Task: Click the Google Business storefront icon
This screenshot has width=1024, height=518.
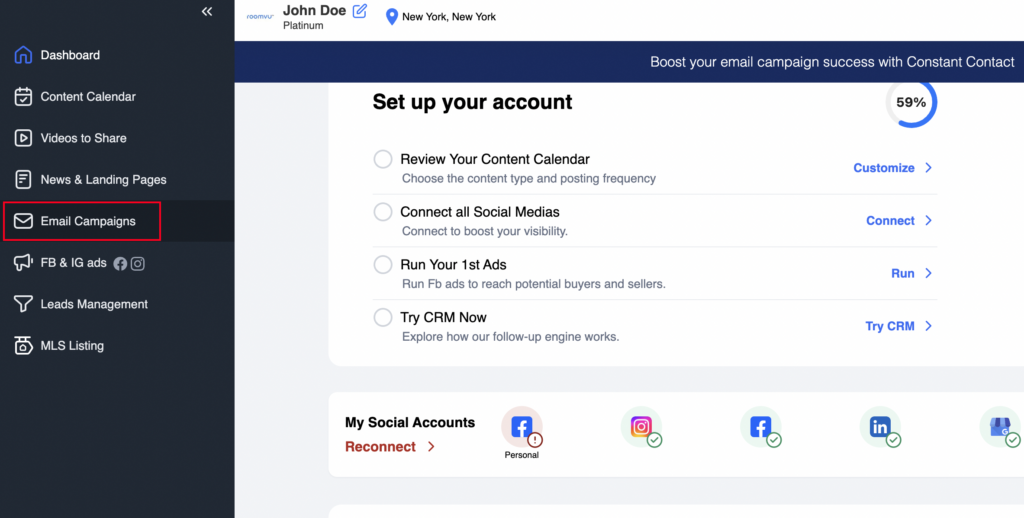Action: tap(998, 427)
